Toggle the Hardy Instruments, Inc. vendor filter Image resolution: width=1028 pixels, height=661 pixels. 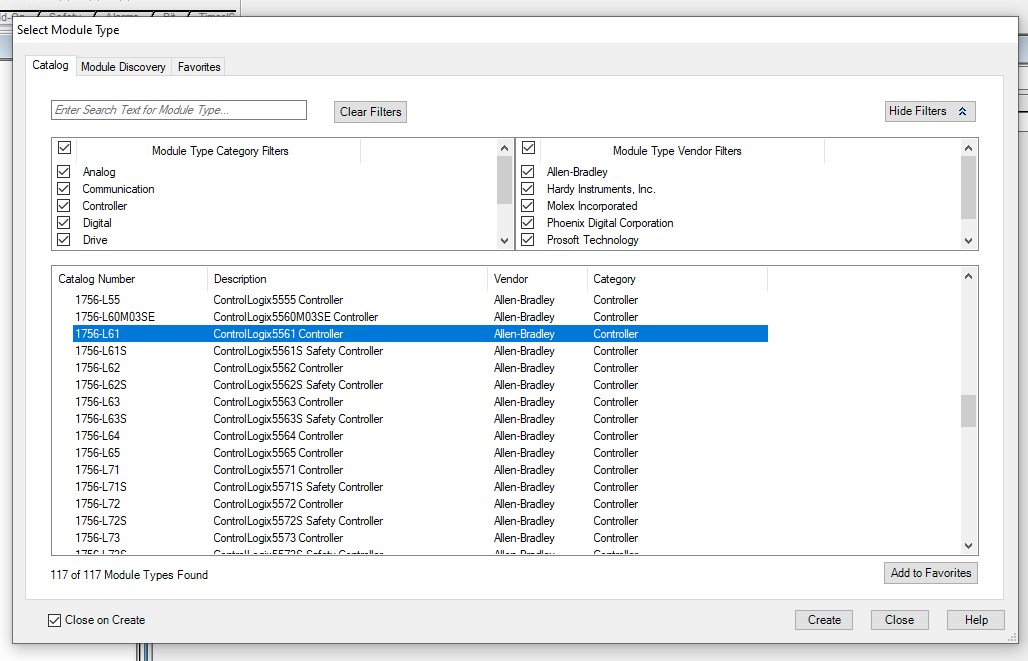coord(528,189)
